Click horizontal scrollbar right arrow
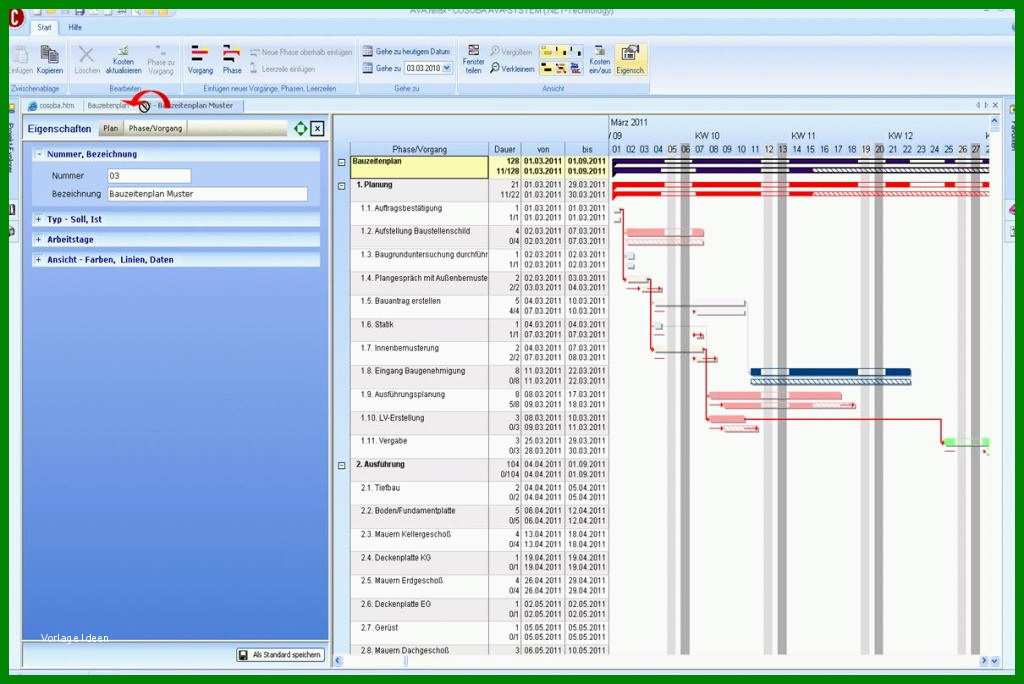 984,660
